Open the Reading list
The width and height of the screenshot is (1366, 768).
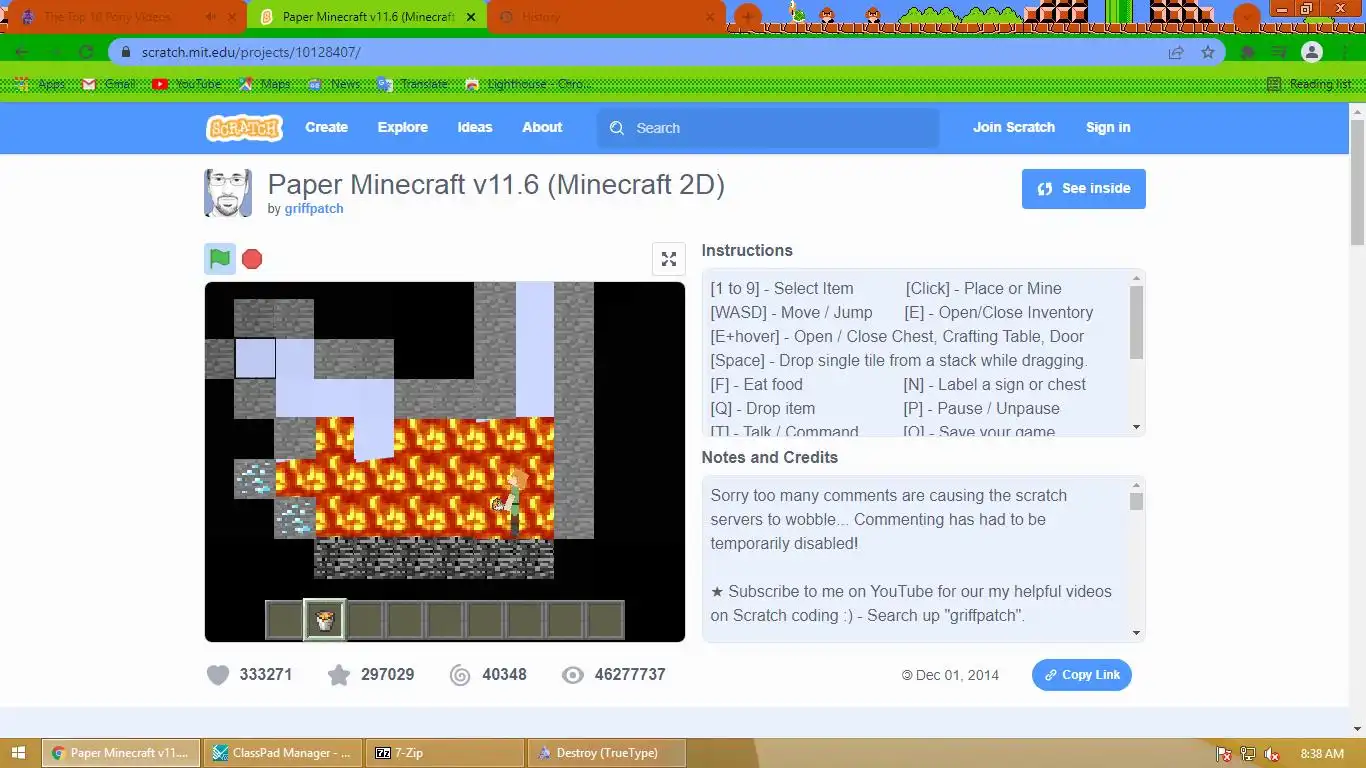coord(1308,84)
